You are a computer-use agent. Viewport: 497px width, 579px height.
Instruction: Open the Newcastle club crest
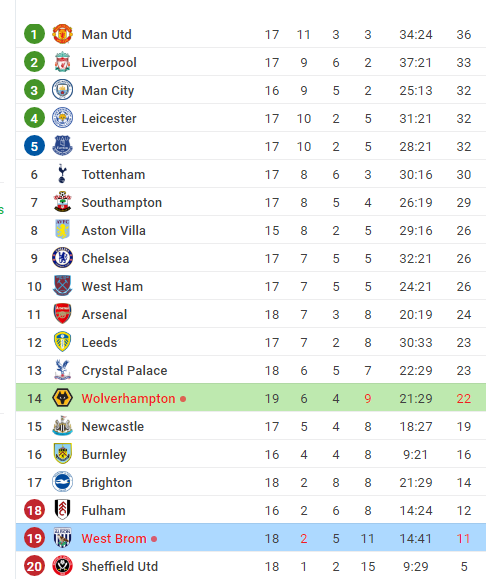tap(62, 426)
